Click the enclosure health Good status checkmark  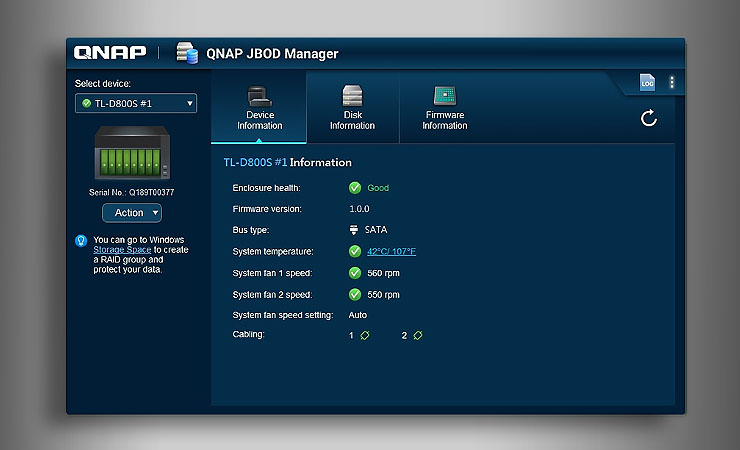(x=355, y=188)
